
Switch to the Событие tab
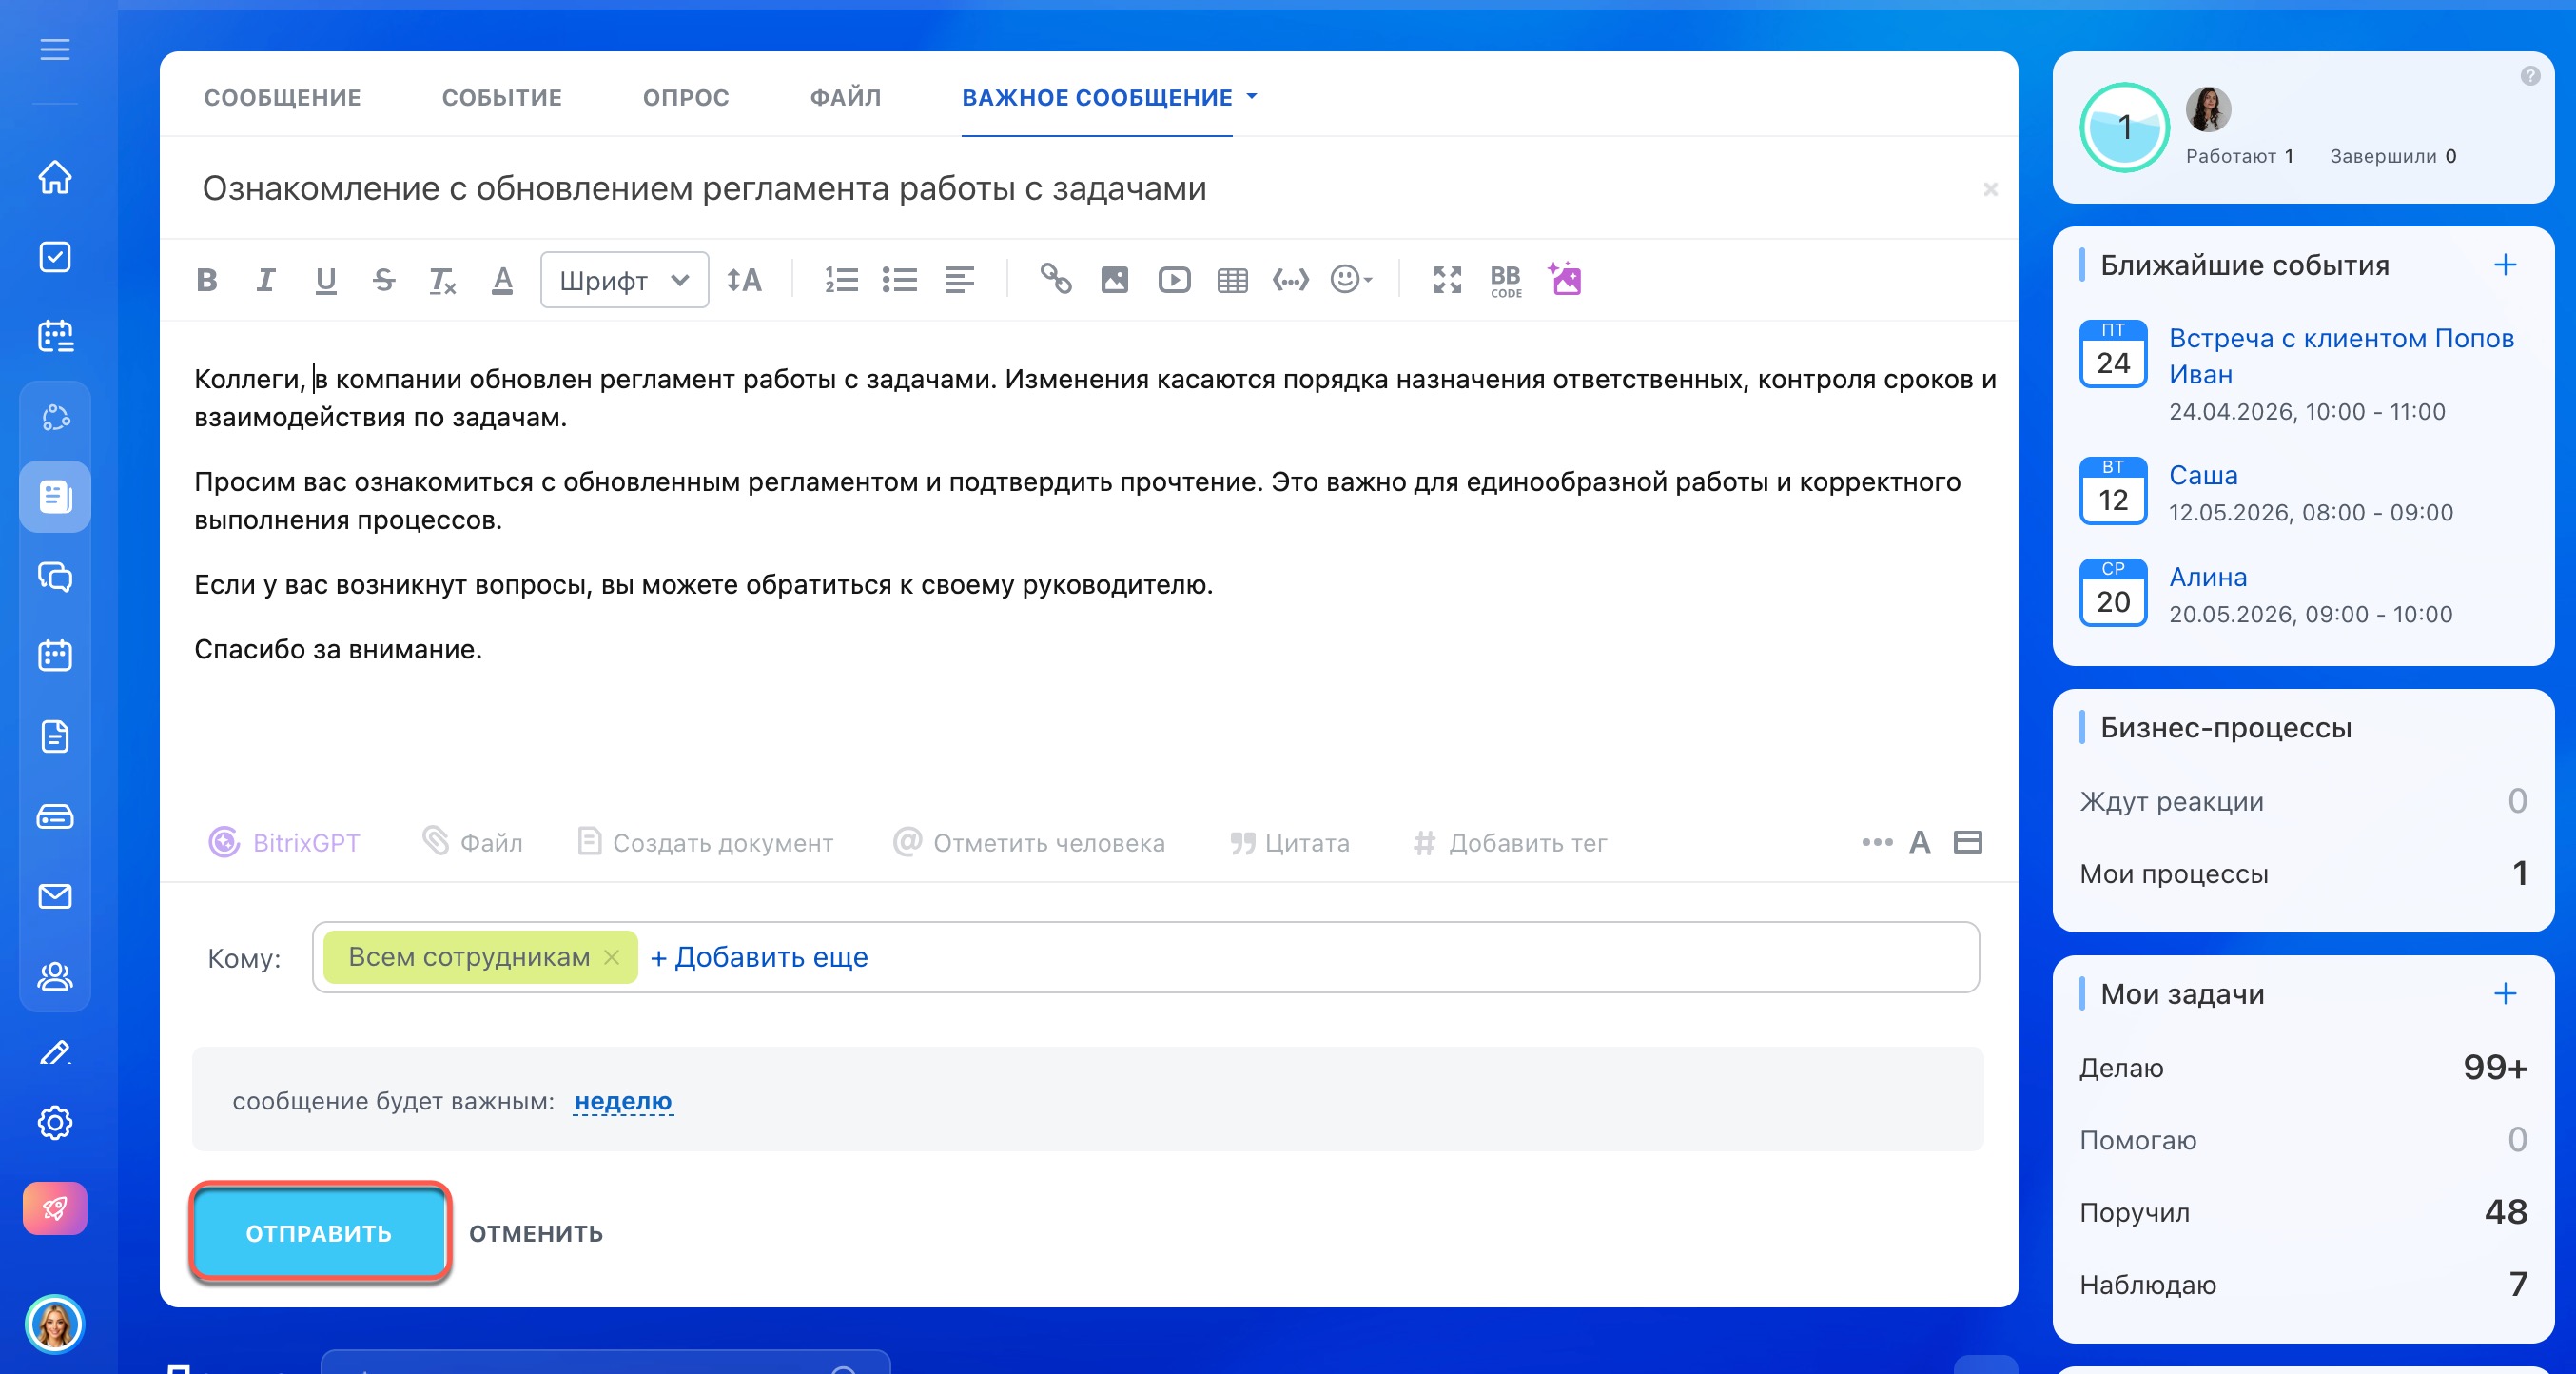(502, 97)
